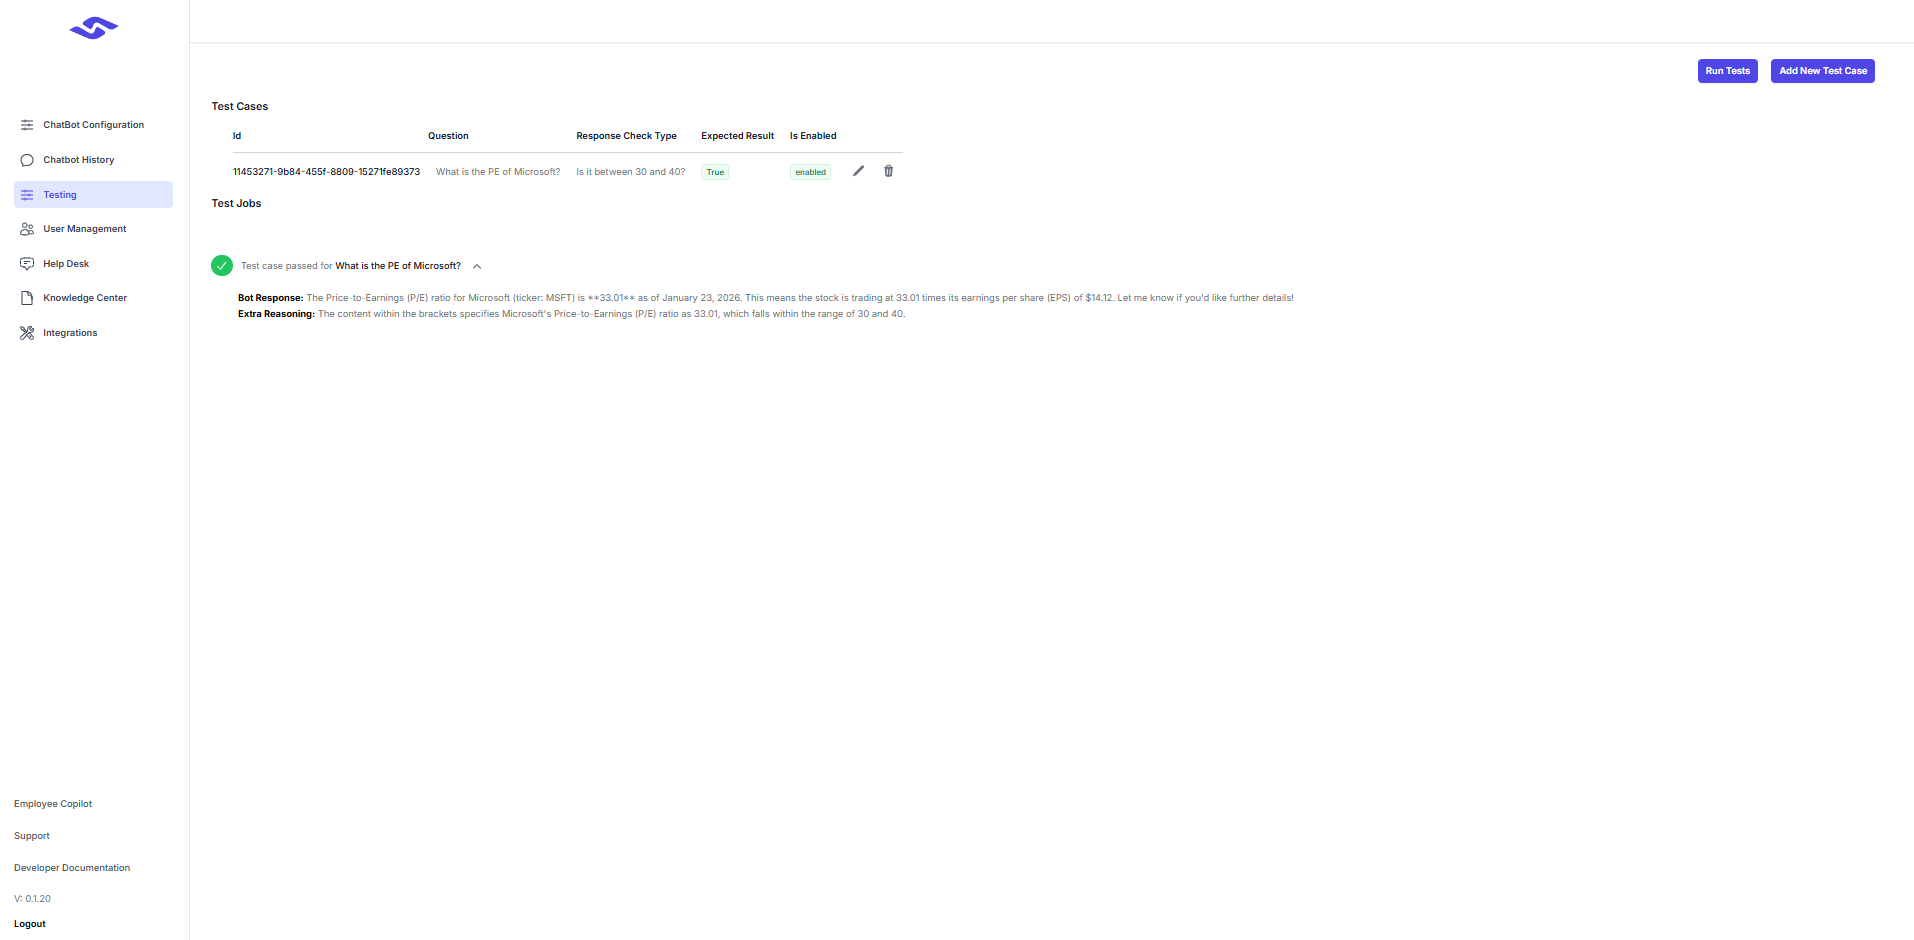
Task: Click the Knowledge Center document icon
Action: (x=27, y=298)
